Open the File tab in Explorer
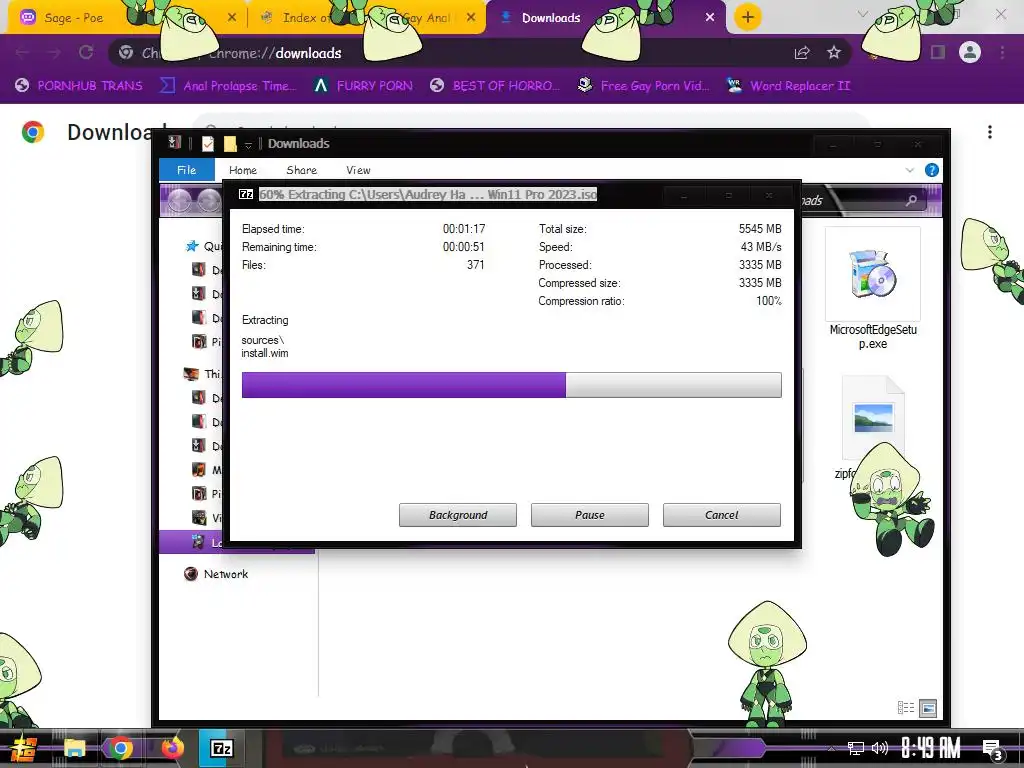 [187, 170]
